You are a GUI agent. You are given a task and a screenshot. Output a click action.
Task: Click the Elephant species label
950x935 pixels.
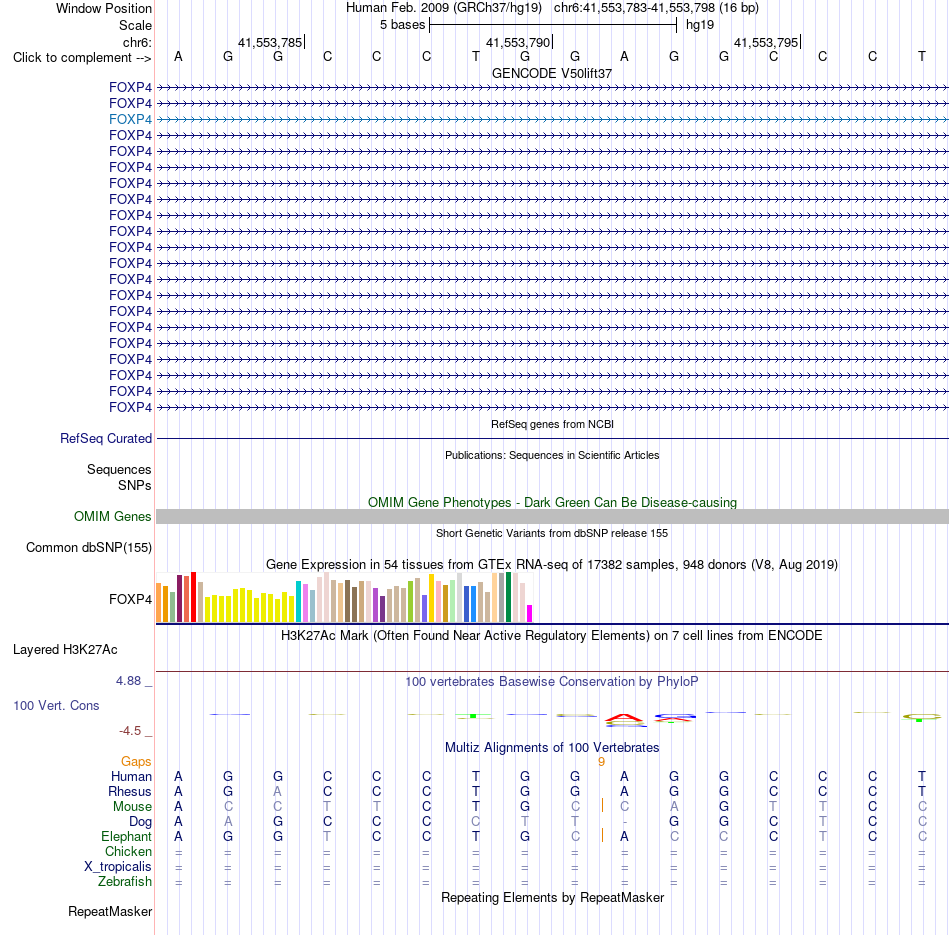point(126,837)
